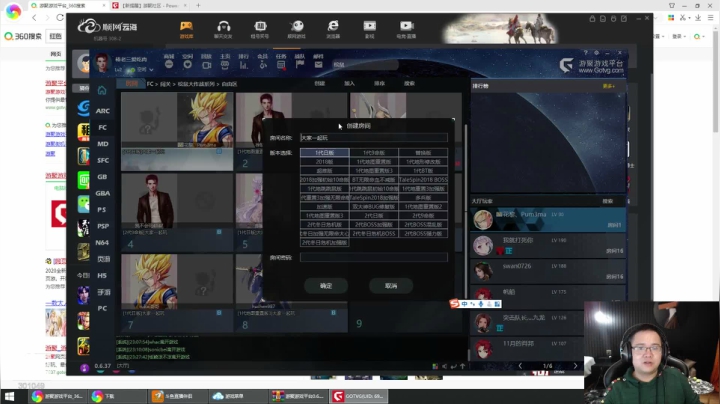This screenshot has width=720, height=404.
Task: Choose the 1代BT版 version option
Action: click(x=423, y=170)
